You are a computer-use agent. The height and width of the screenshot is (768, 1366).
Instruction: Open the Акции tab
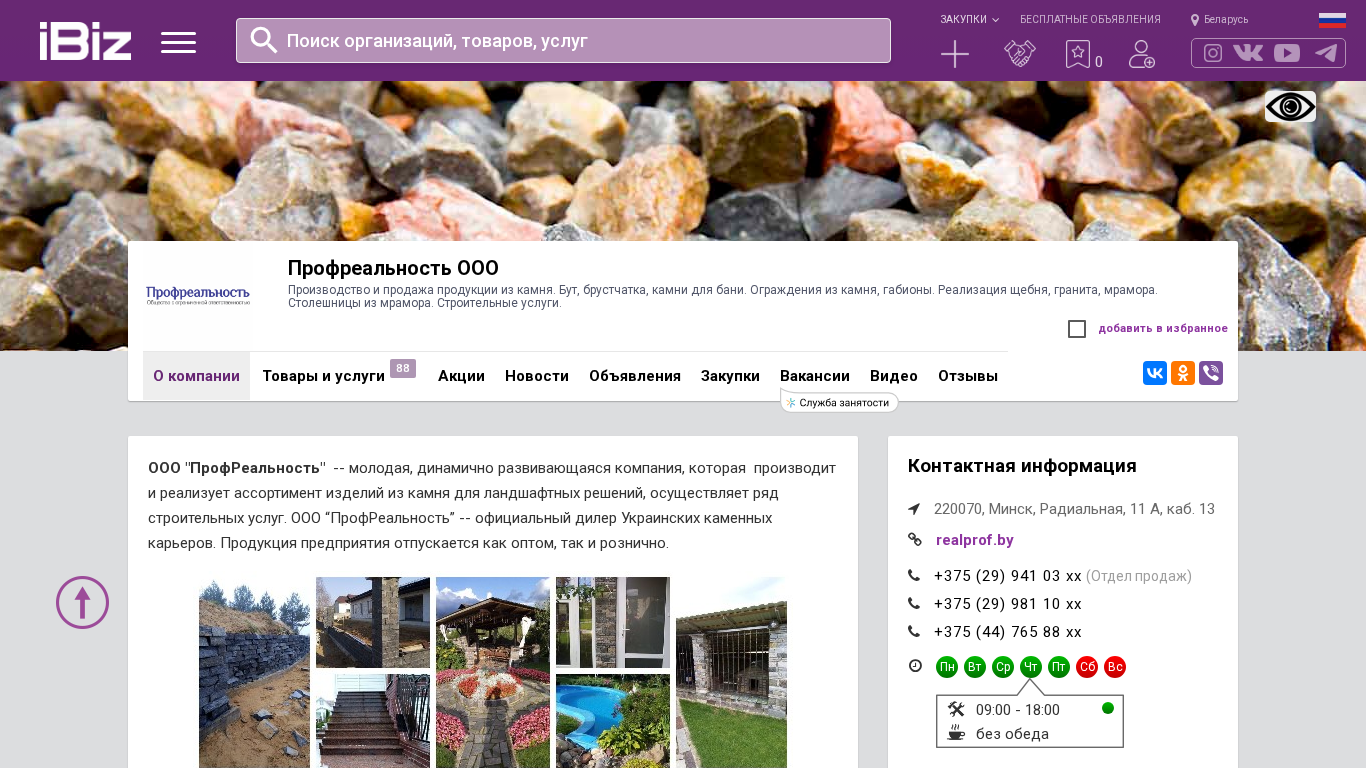(x=461, y=376)
